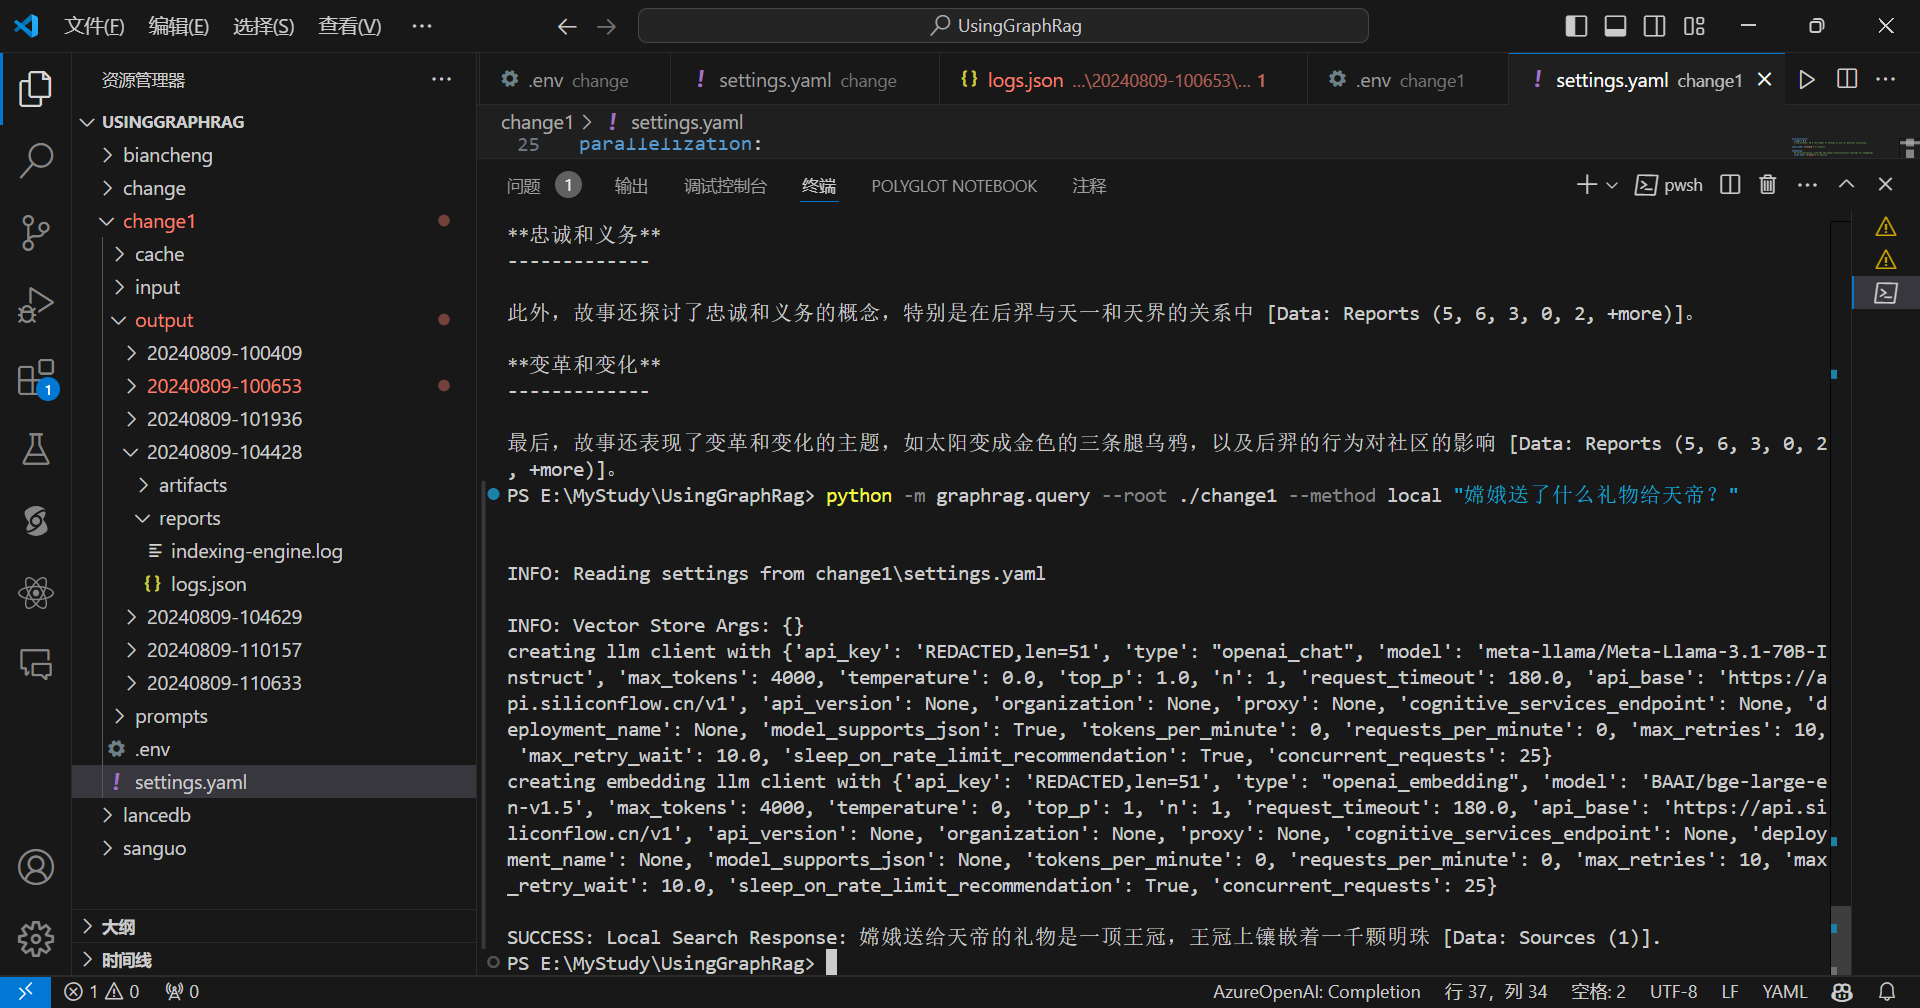The image size is (1920, 1008).
Task: Click the UsingGraphRag command center search
Action: 1003,26
